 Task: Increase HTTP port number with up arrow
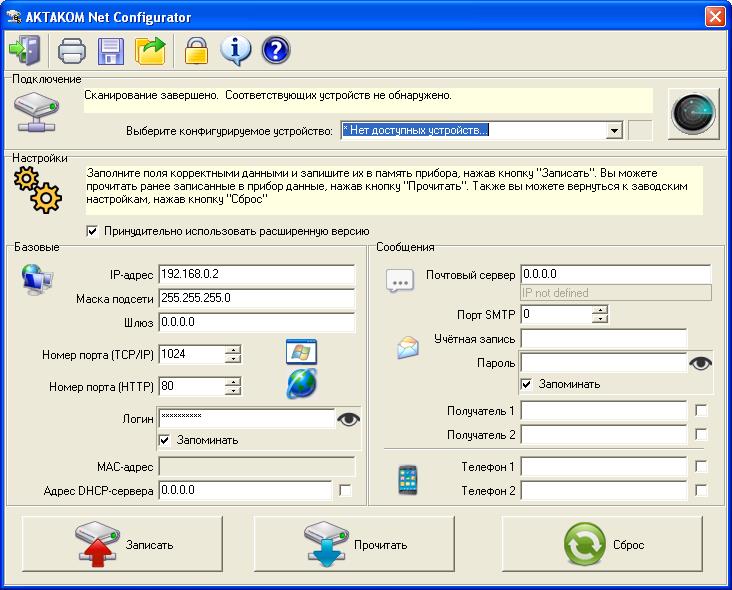coord(233,381)
